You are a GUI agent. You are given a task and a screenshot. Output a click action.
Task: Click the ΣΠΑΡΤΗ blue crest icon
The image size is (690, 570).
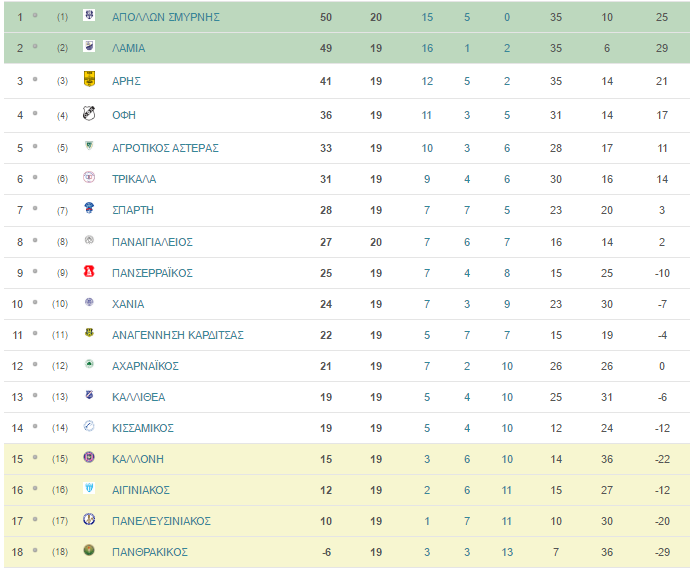(x=89, y=208)
